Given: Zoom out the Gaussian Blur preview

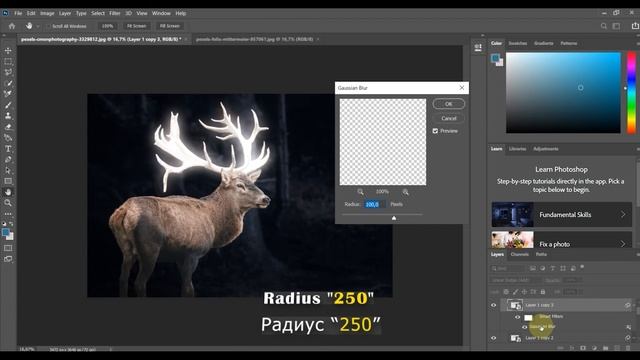Looking at the screenshot, I should point(360,192).
